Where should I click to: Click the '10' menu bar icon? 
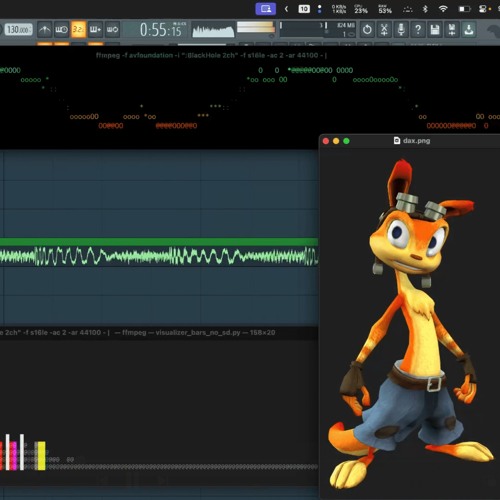tap(304, 9)
